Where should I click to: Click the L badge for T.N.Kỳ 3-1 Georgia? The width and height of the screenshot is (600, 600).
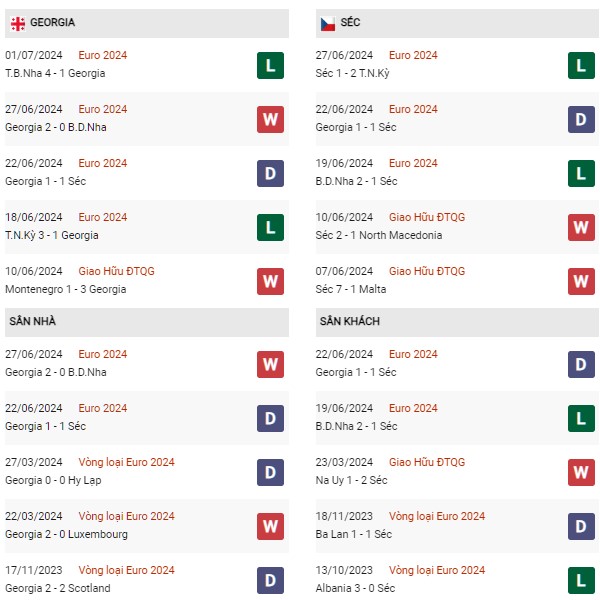point(270,228)
